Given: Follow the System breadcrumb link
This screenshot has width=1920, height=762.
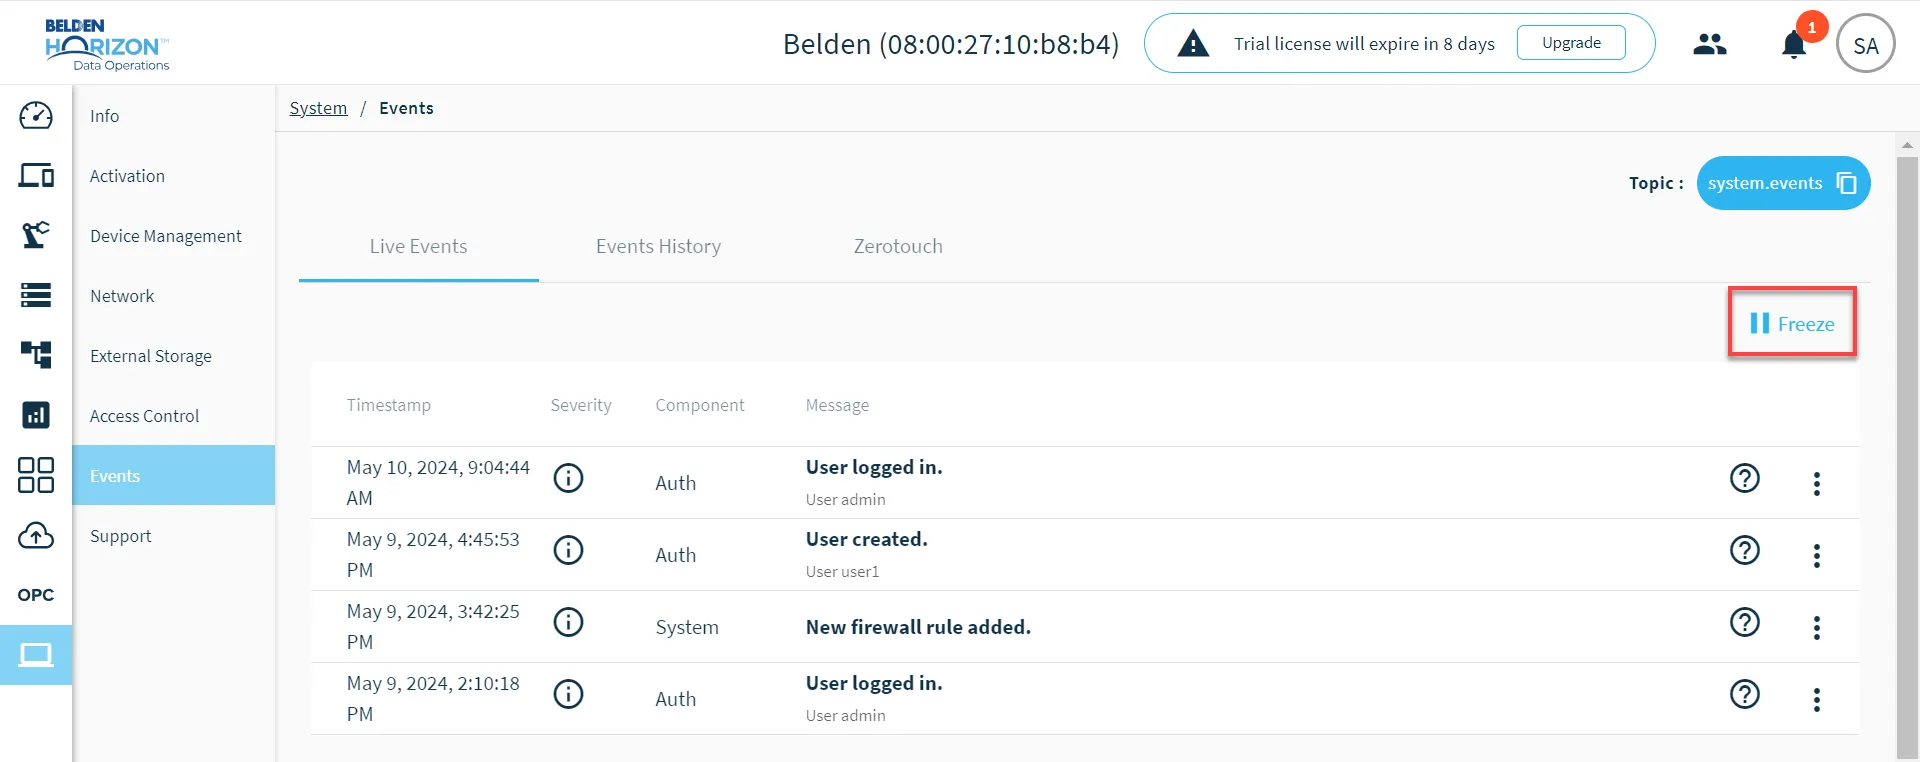Looking at the screenshot, I should tap(318, 108).
